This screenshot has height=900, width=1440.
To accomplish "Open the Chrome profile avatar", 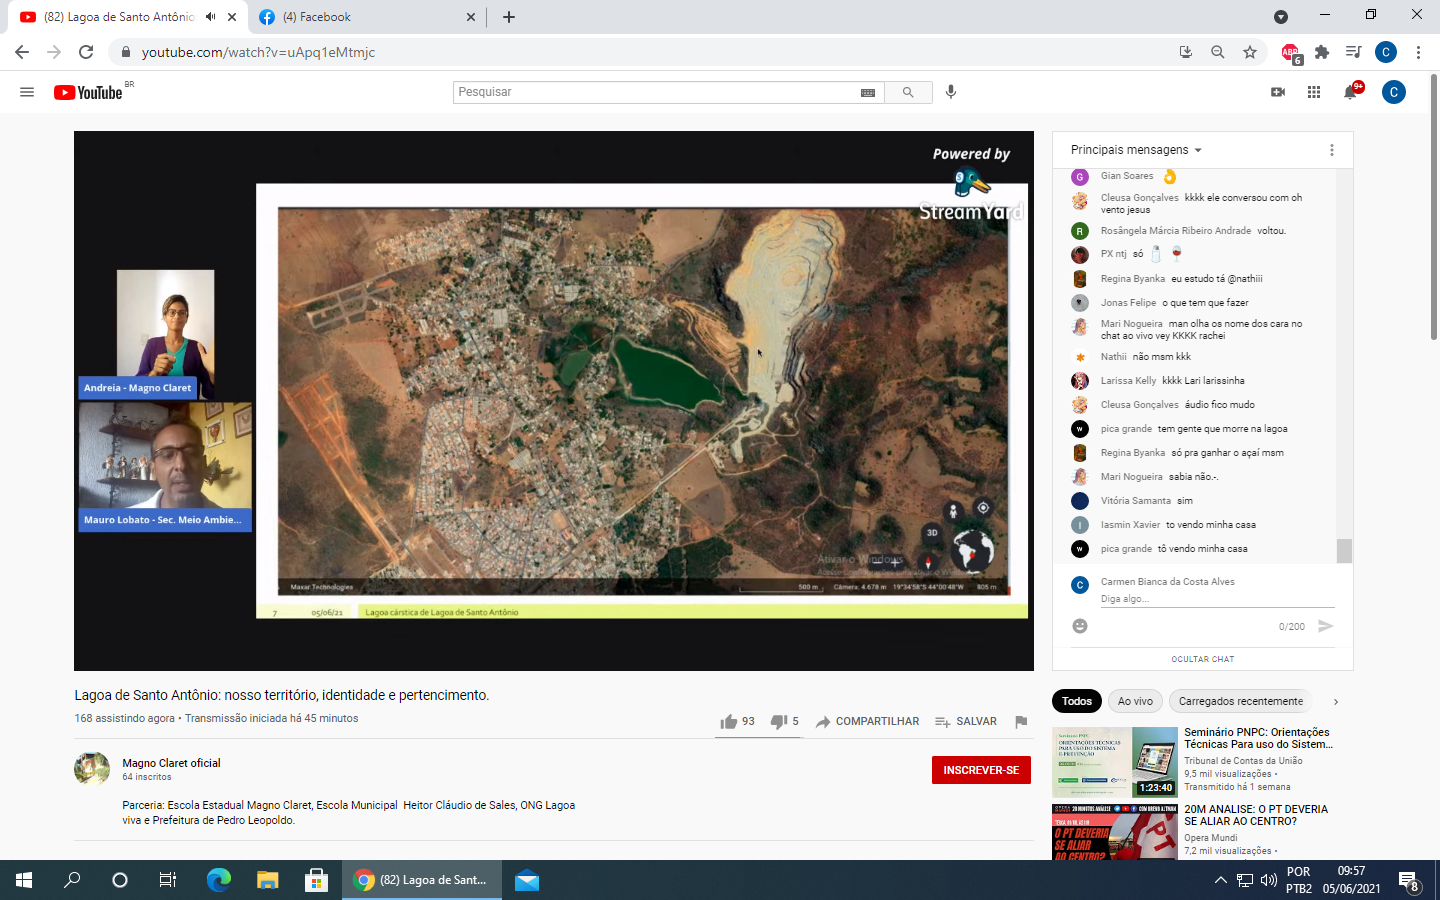I will click(1386, 52).
